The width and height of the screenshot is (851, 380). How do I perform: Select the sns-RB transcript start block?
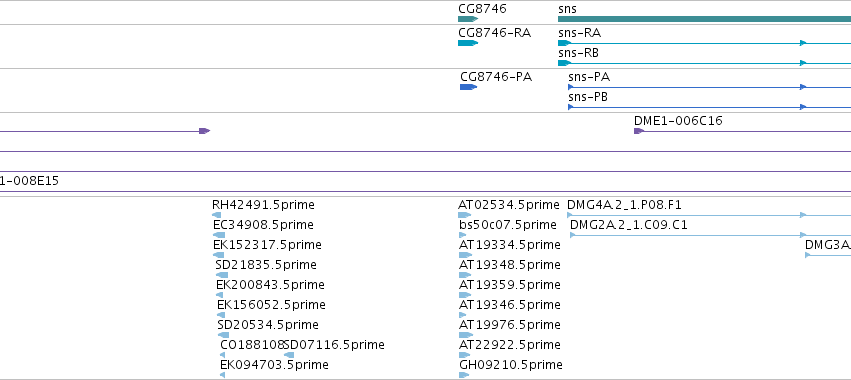point(564,63)
